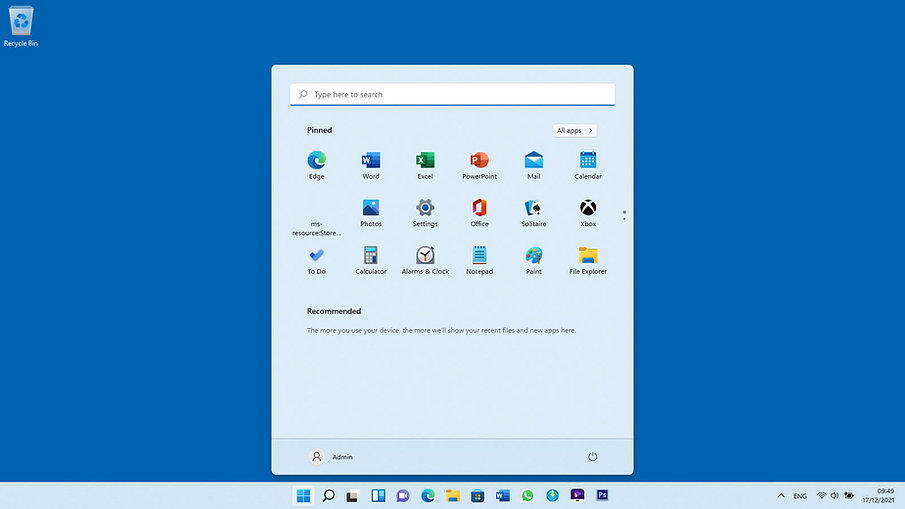Screen dimensions: 905x509
Task: Open Microsoft Store on the taskbar
Action: pos(477,495)
